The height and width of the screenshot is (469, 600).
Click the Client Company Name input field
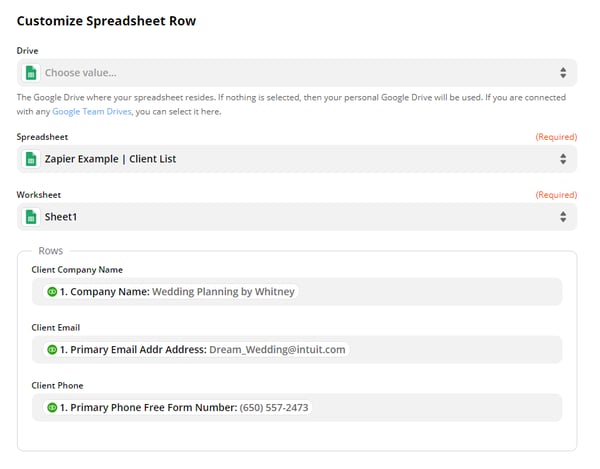(x=297, y=292)
